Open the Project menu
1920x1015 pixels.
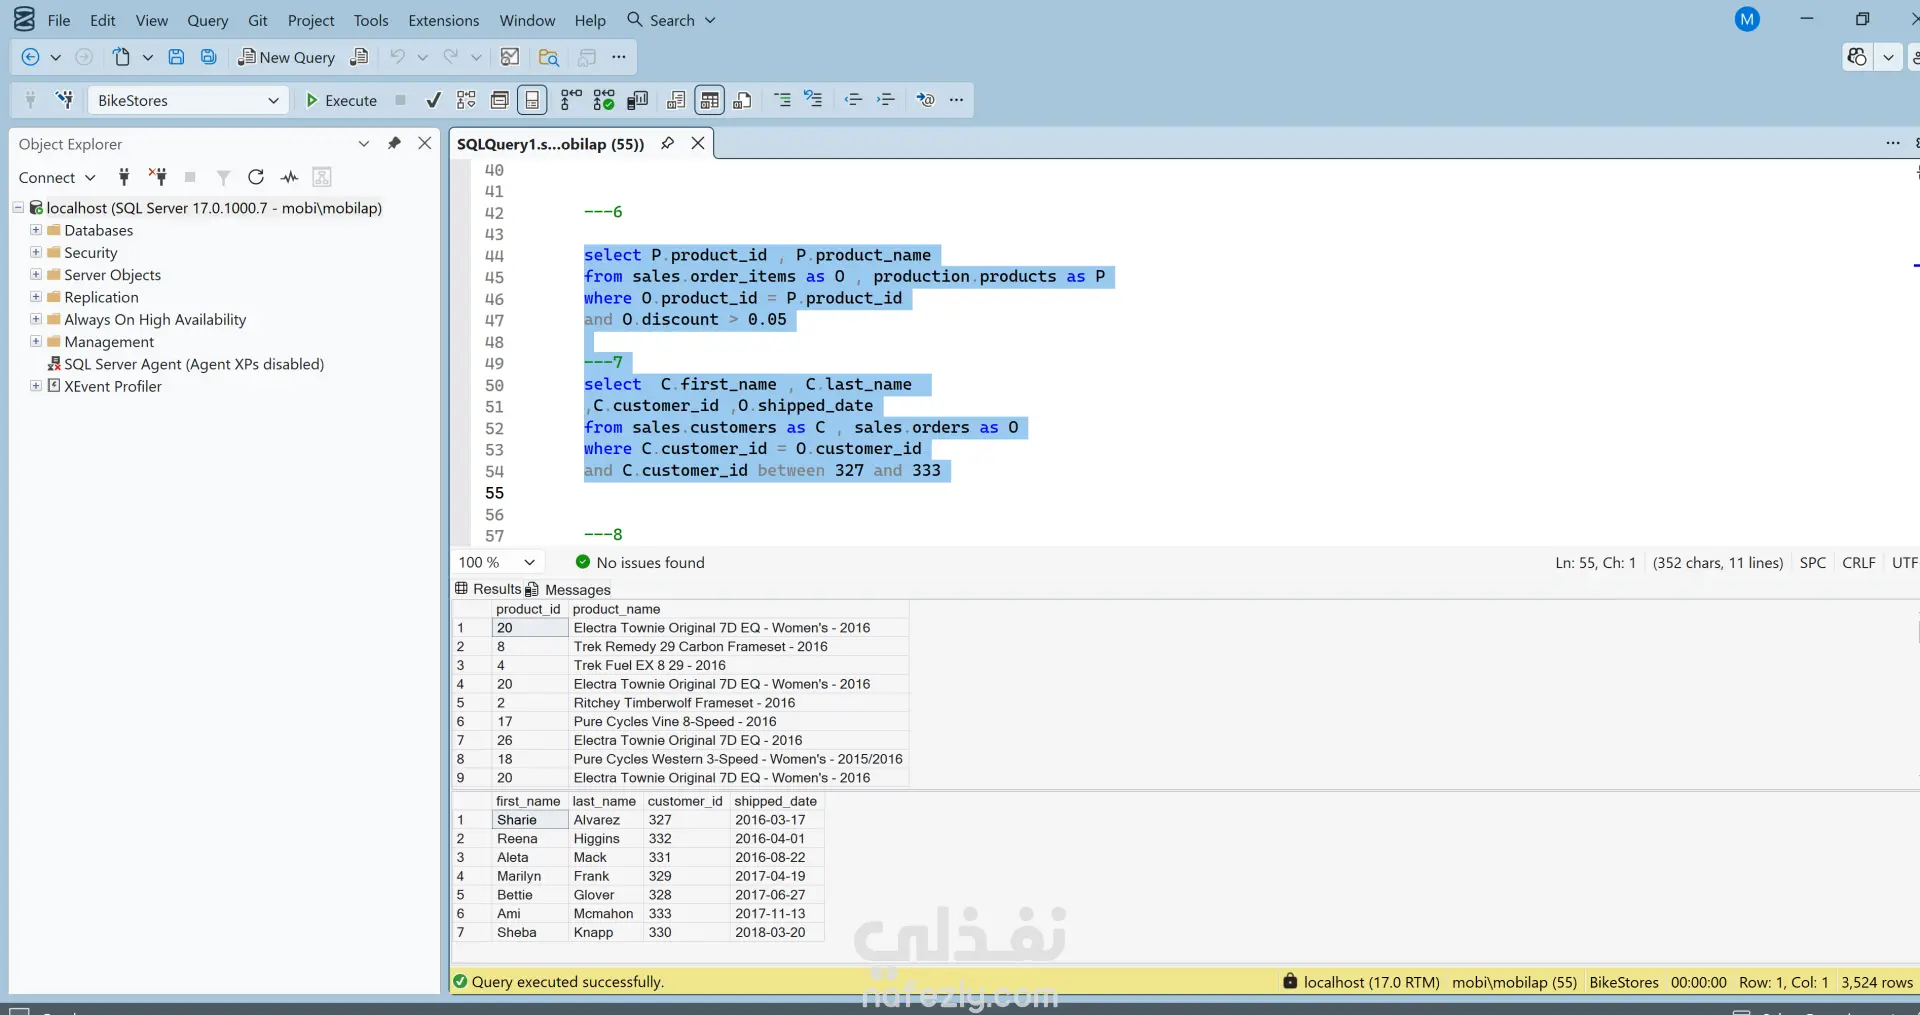coord(311,20)
